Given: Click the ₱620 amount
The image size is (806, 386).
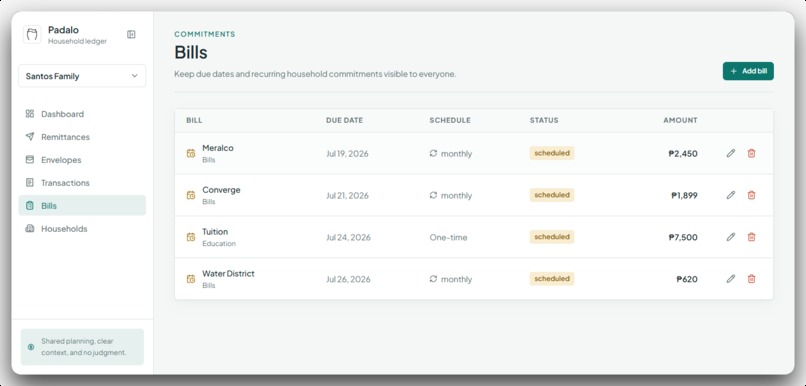Looking at the screenshot, I should pos(687,280).
